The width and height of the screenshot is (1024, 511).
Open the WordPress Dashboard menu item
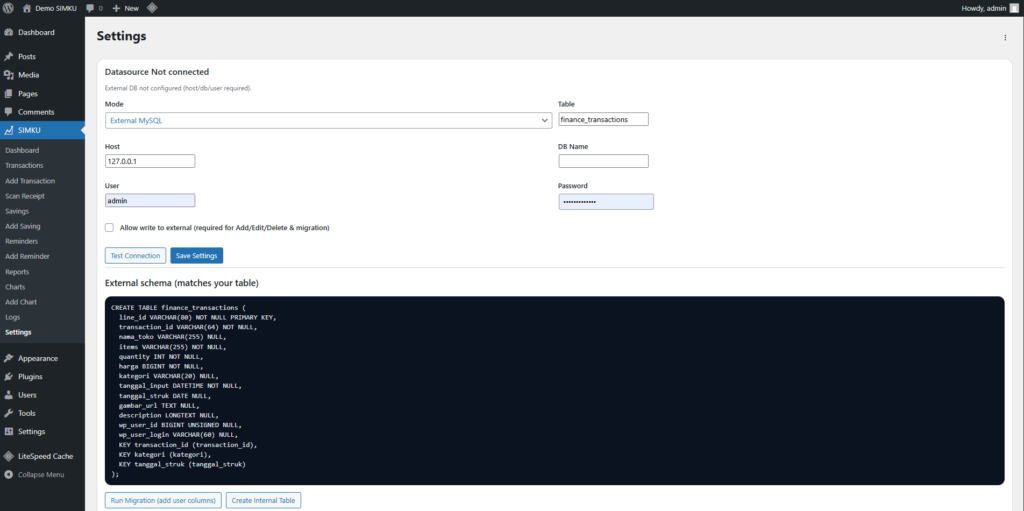42,32
